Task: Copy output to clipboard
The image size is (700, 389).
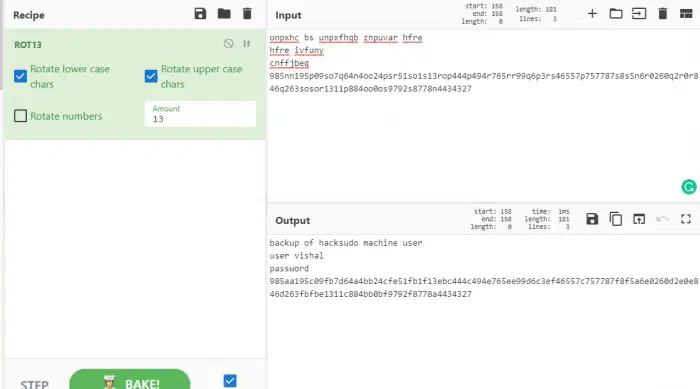Action: [616, 219]
